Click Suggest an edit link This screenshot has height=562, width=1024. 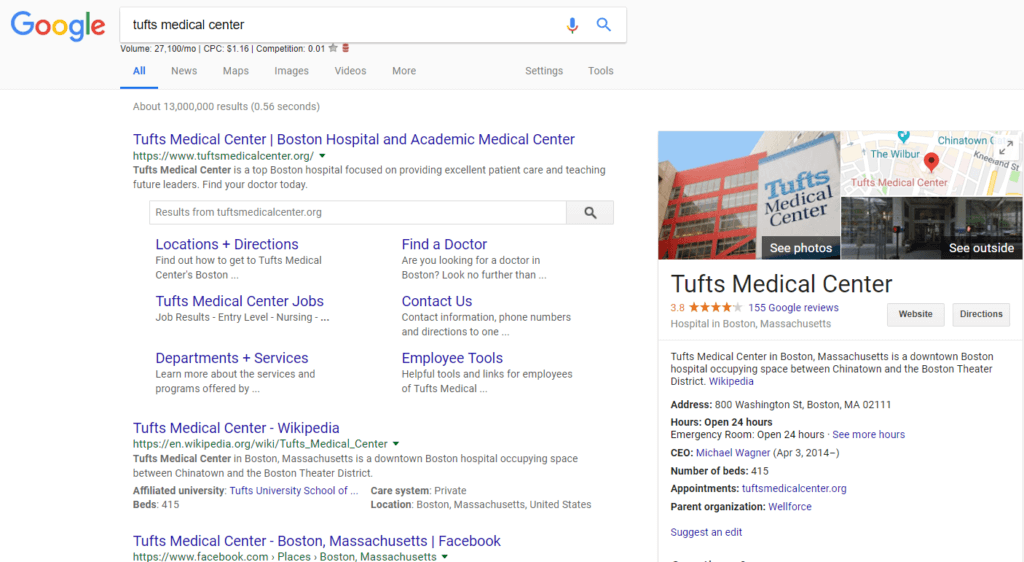click(x=706, y=532)
